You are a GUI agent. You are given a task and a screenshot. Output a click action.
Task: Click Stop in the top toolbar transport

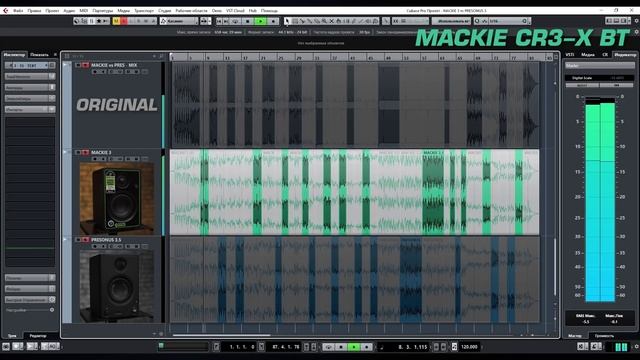click(248, 21)
